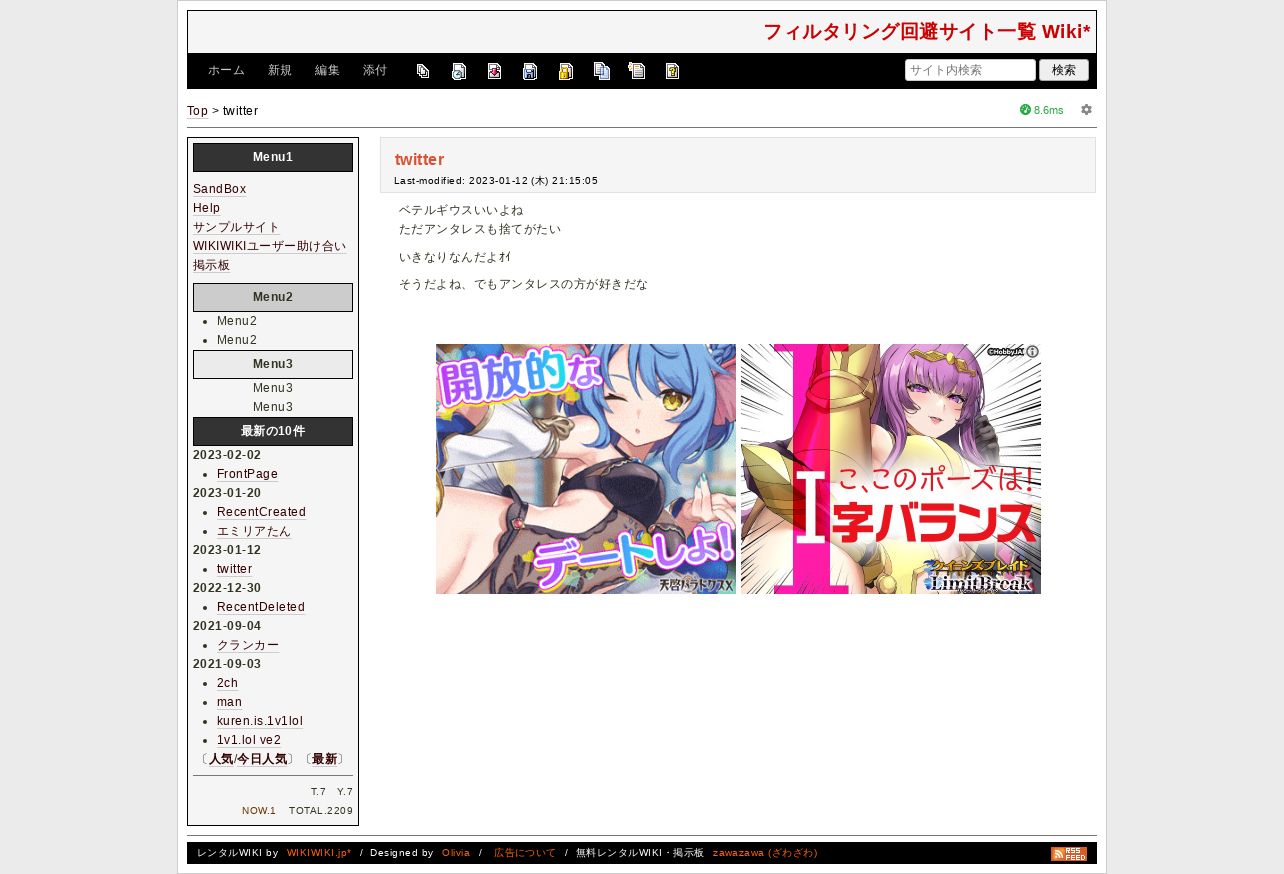Screen dimensions: 1284x874
Task: Open 広告について footer link
Action: (x=525, y=853)
